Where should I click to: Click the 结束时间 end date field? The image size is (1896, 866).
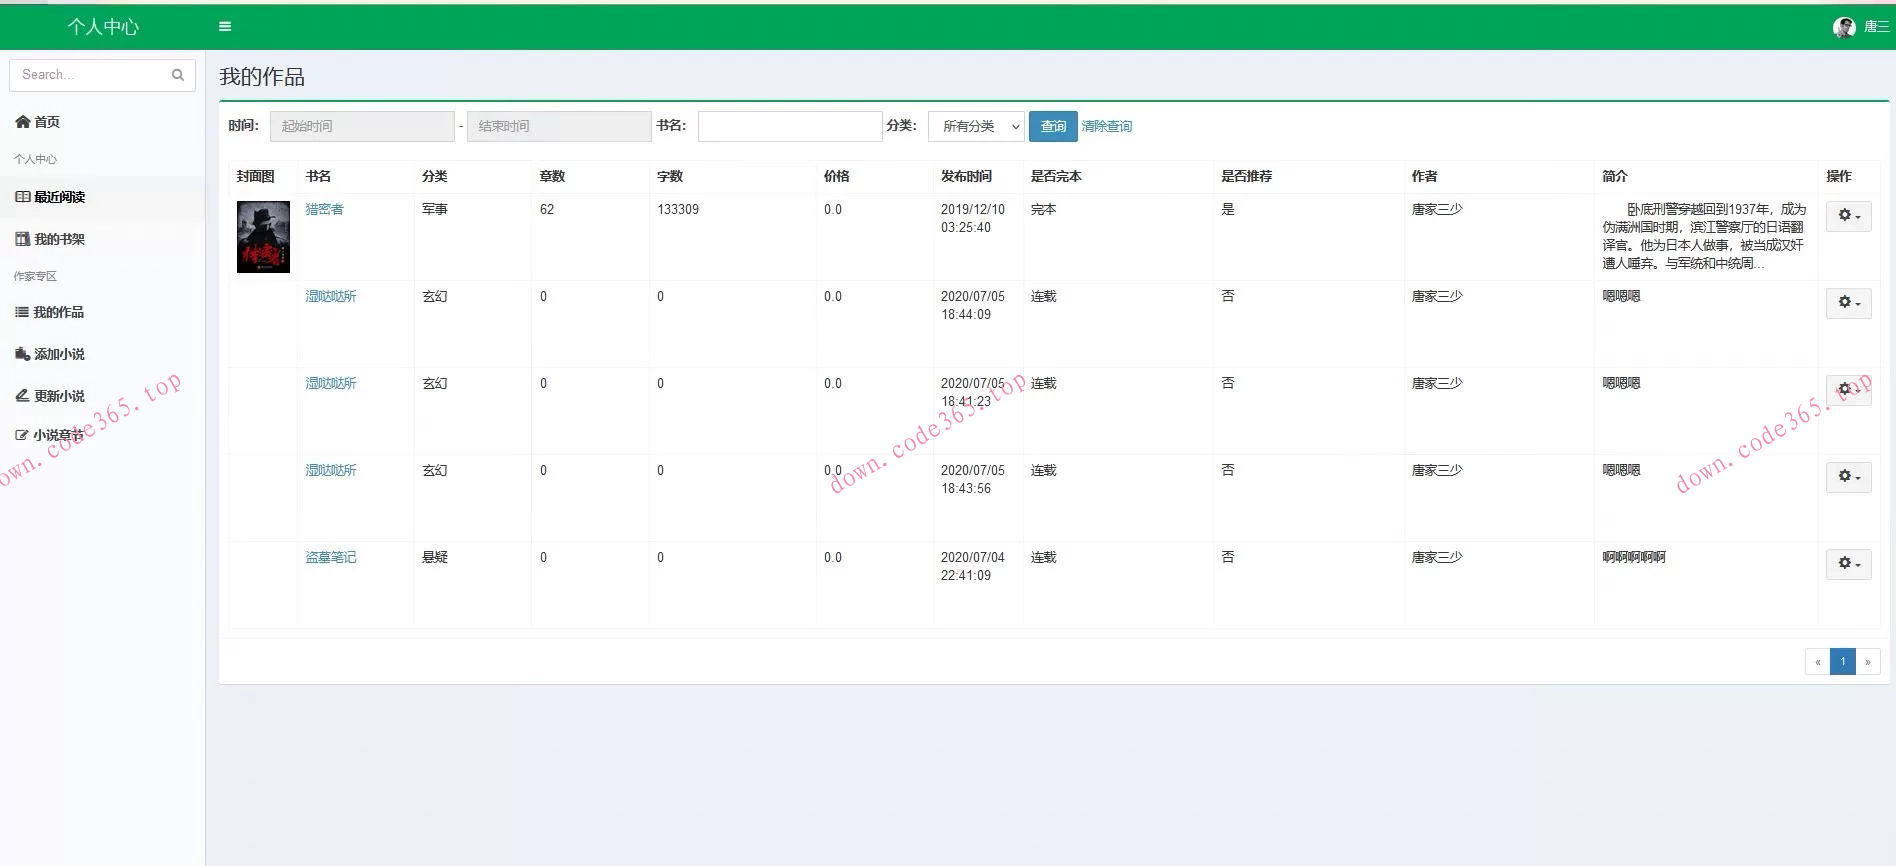coord(559,127)
